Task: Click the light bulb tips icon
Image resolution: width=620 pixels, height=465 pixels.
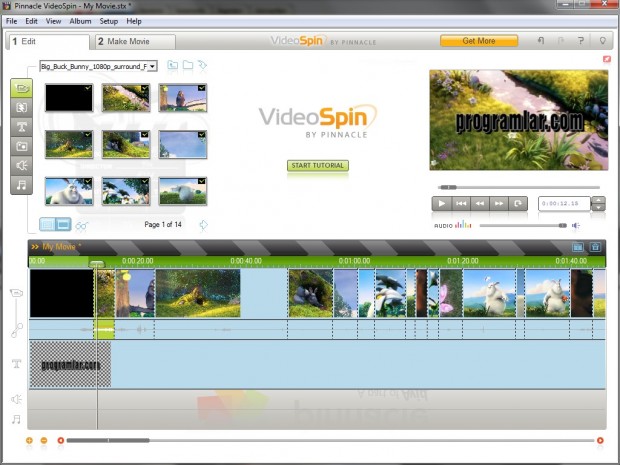Action: click(603, 41)
